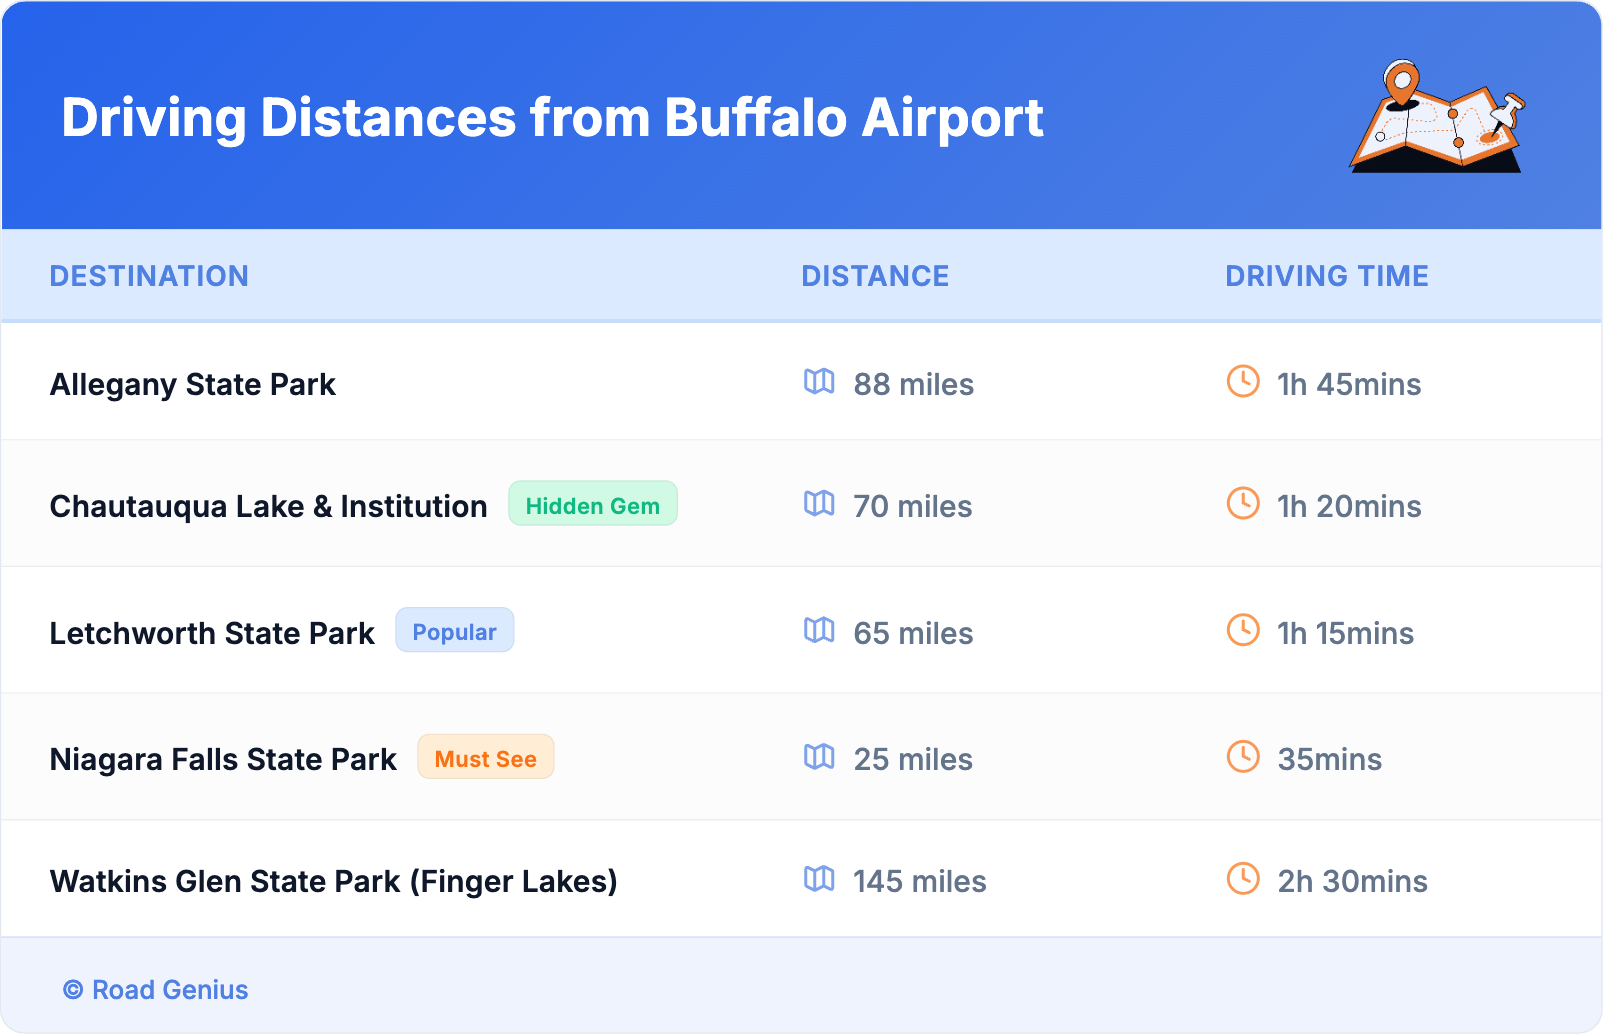This screenshot has width=1604, height=1034.
Task: Open the Road Genius copyright link
Action: 156,990
